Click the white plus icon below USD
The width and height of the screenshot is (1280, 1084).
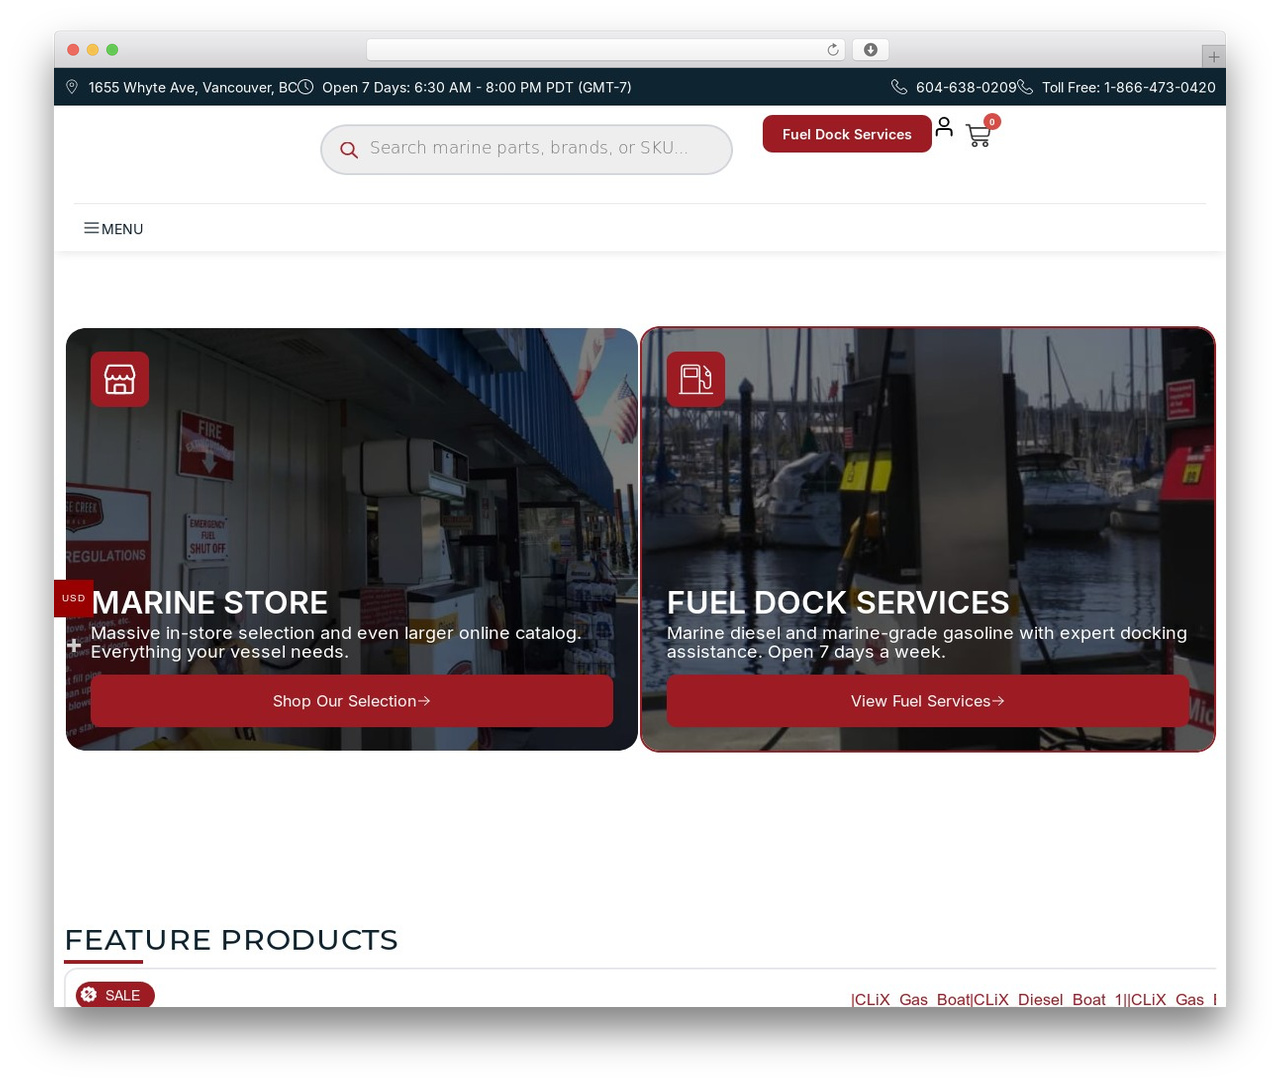(x=74, y=646)
